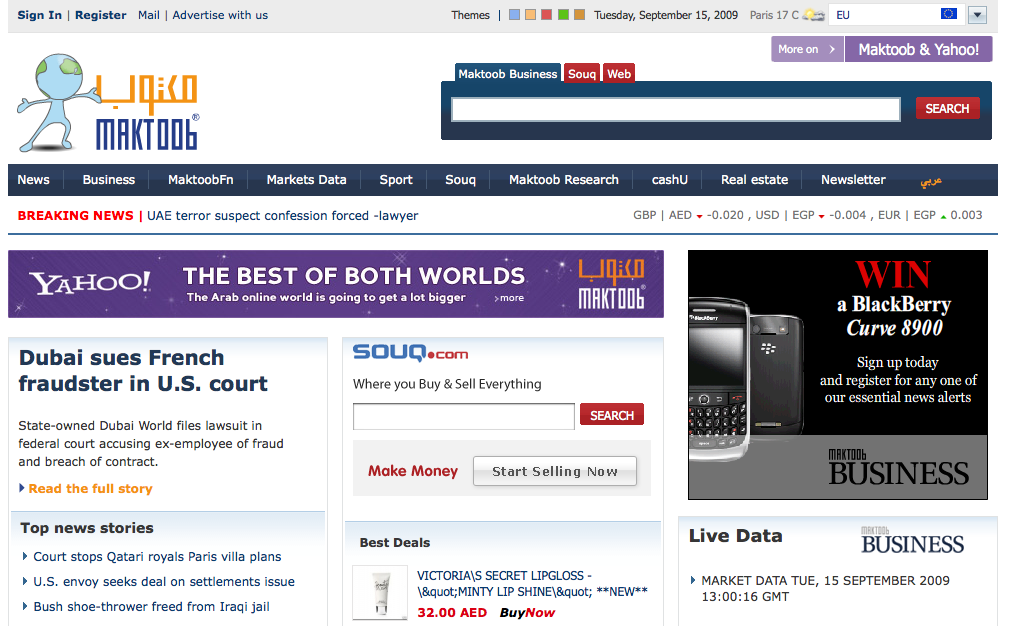This screenshot has width=1023, height=626.
Task: Open the Business menu item
Action: [x=108, y=180]
